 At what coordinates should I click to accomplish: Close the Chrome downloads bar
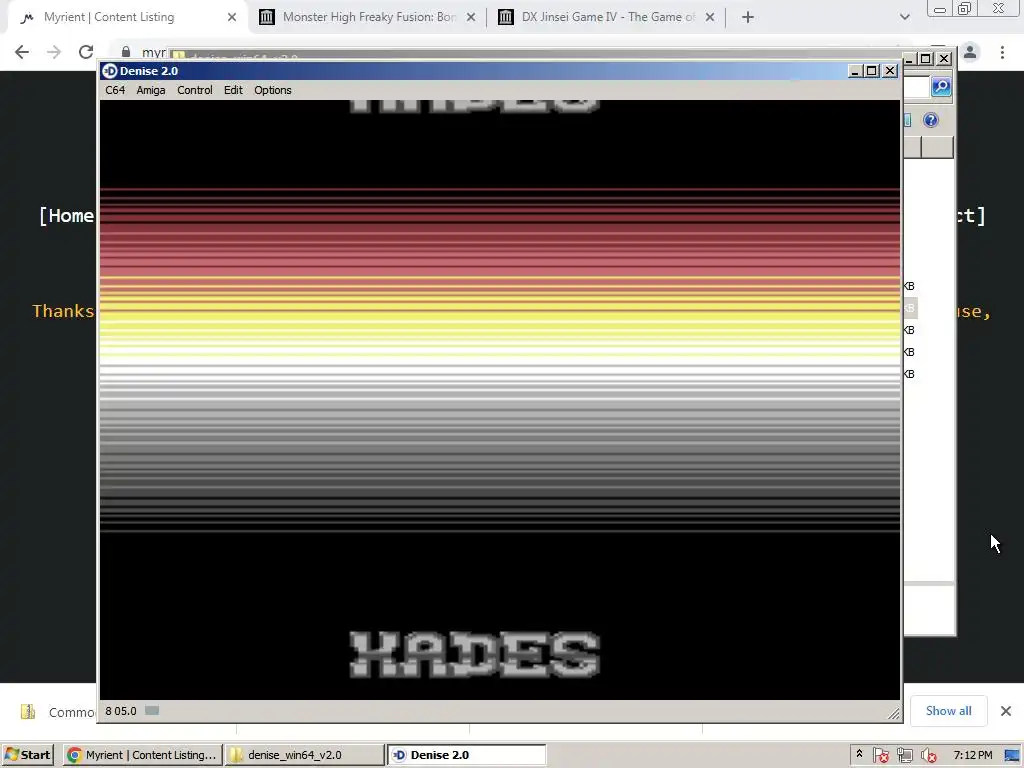point(1006,711)
